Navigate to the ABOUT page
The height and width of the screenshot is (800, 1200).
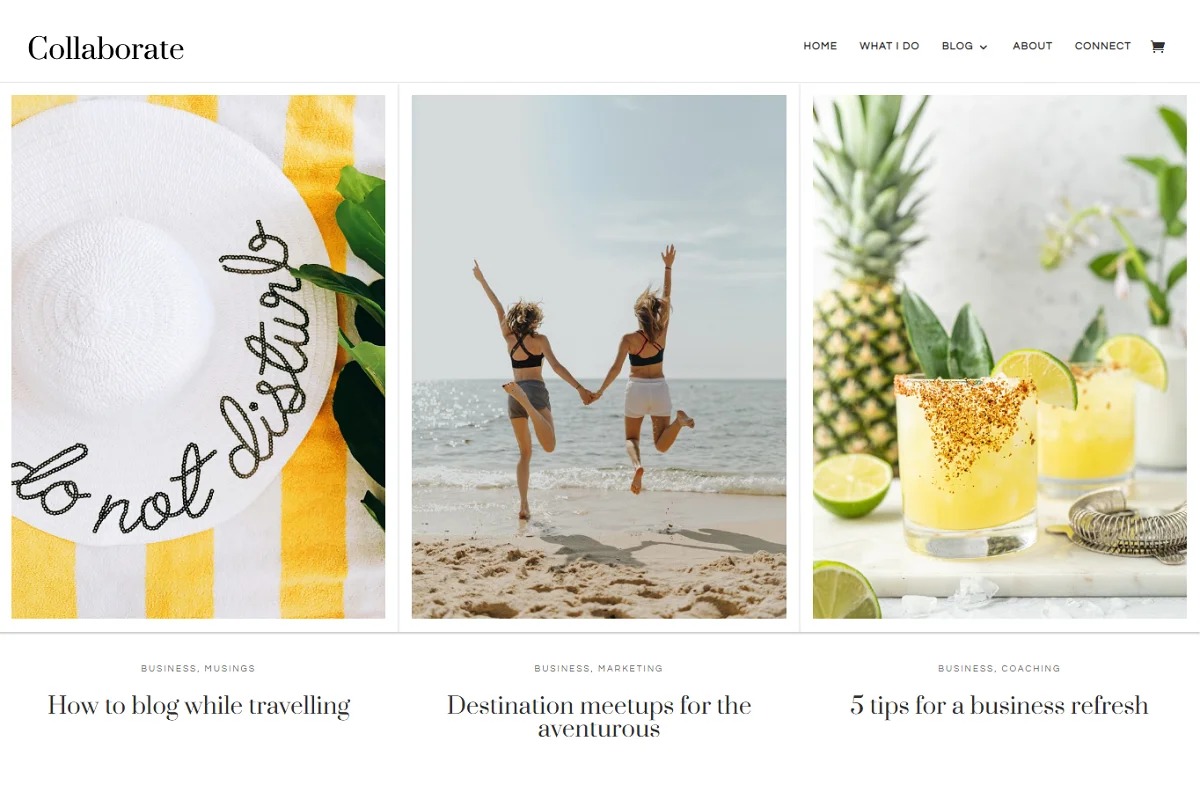(1032, 46)
